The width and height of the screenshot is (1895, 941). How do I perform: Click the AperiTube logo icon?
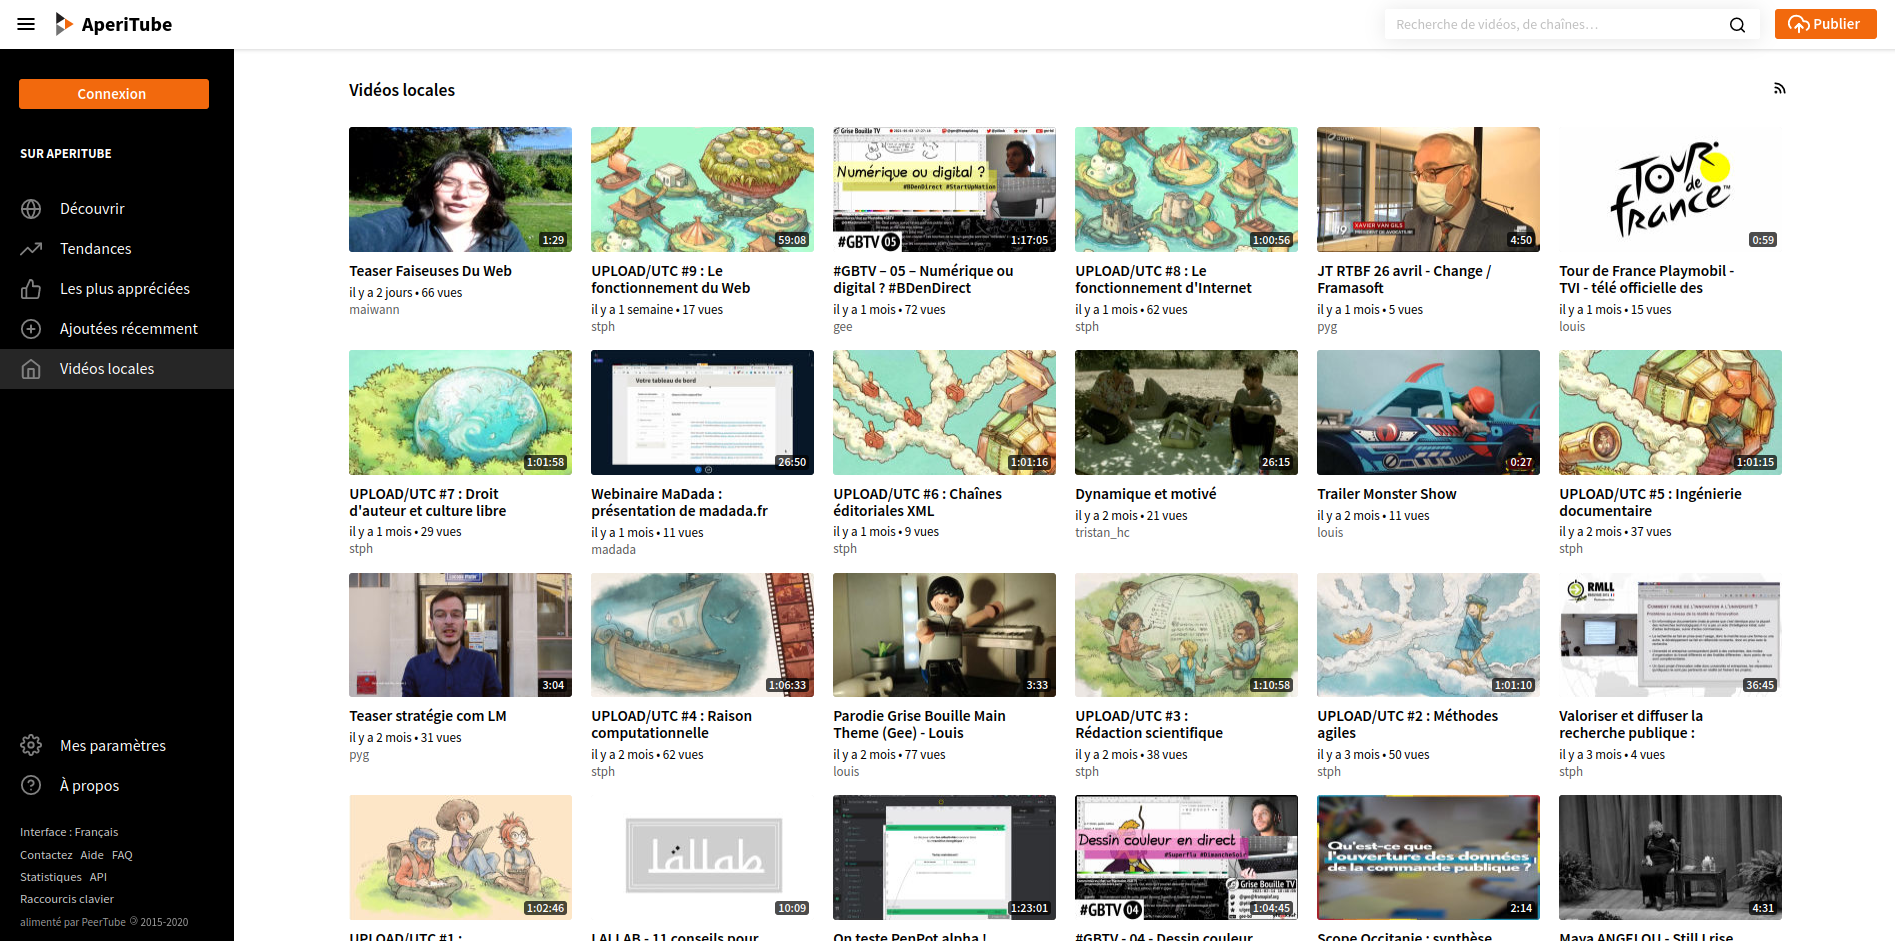63,24
